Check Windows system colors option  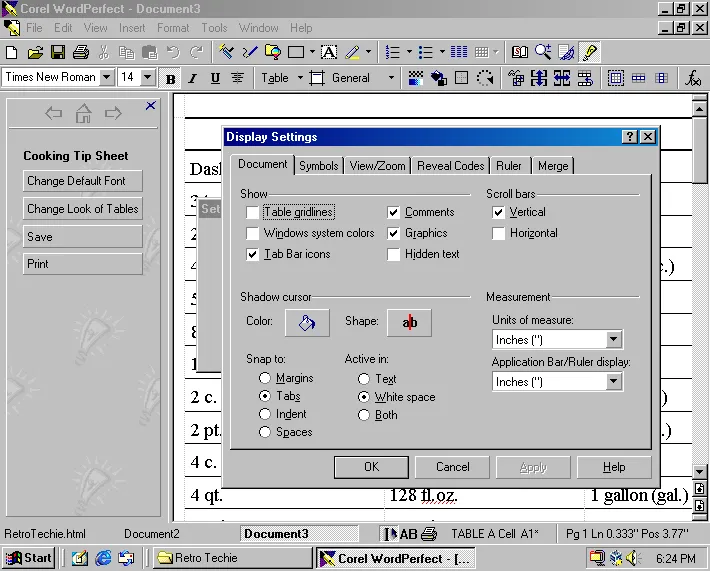tap(252, 234)
